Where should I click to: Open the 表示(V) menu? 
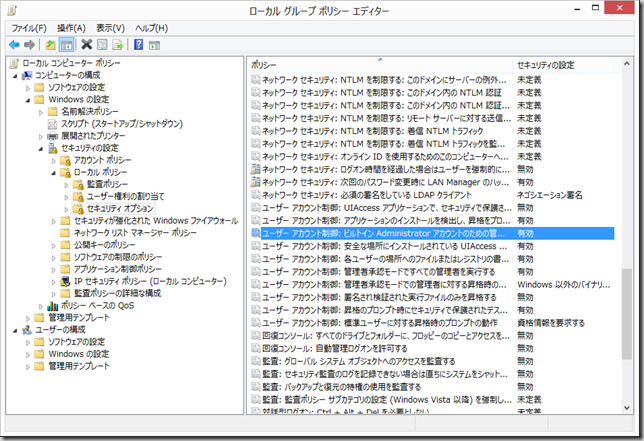tap(114, 28)
